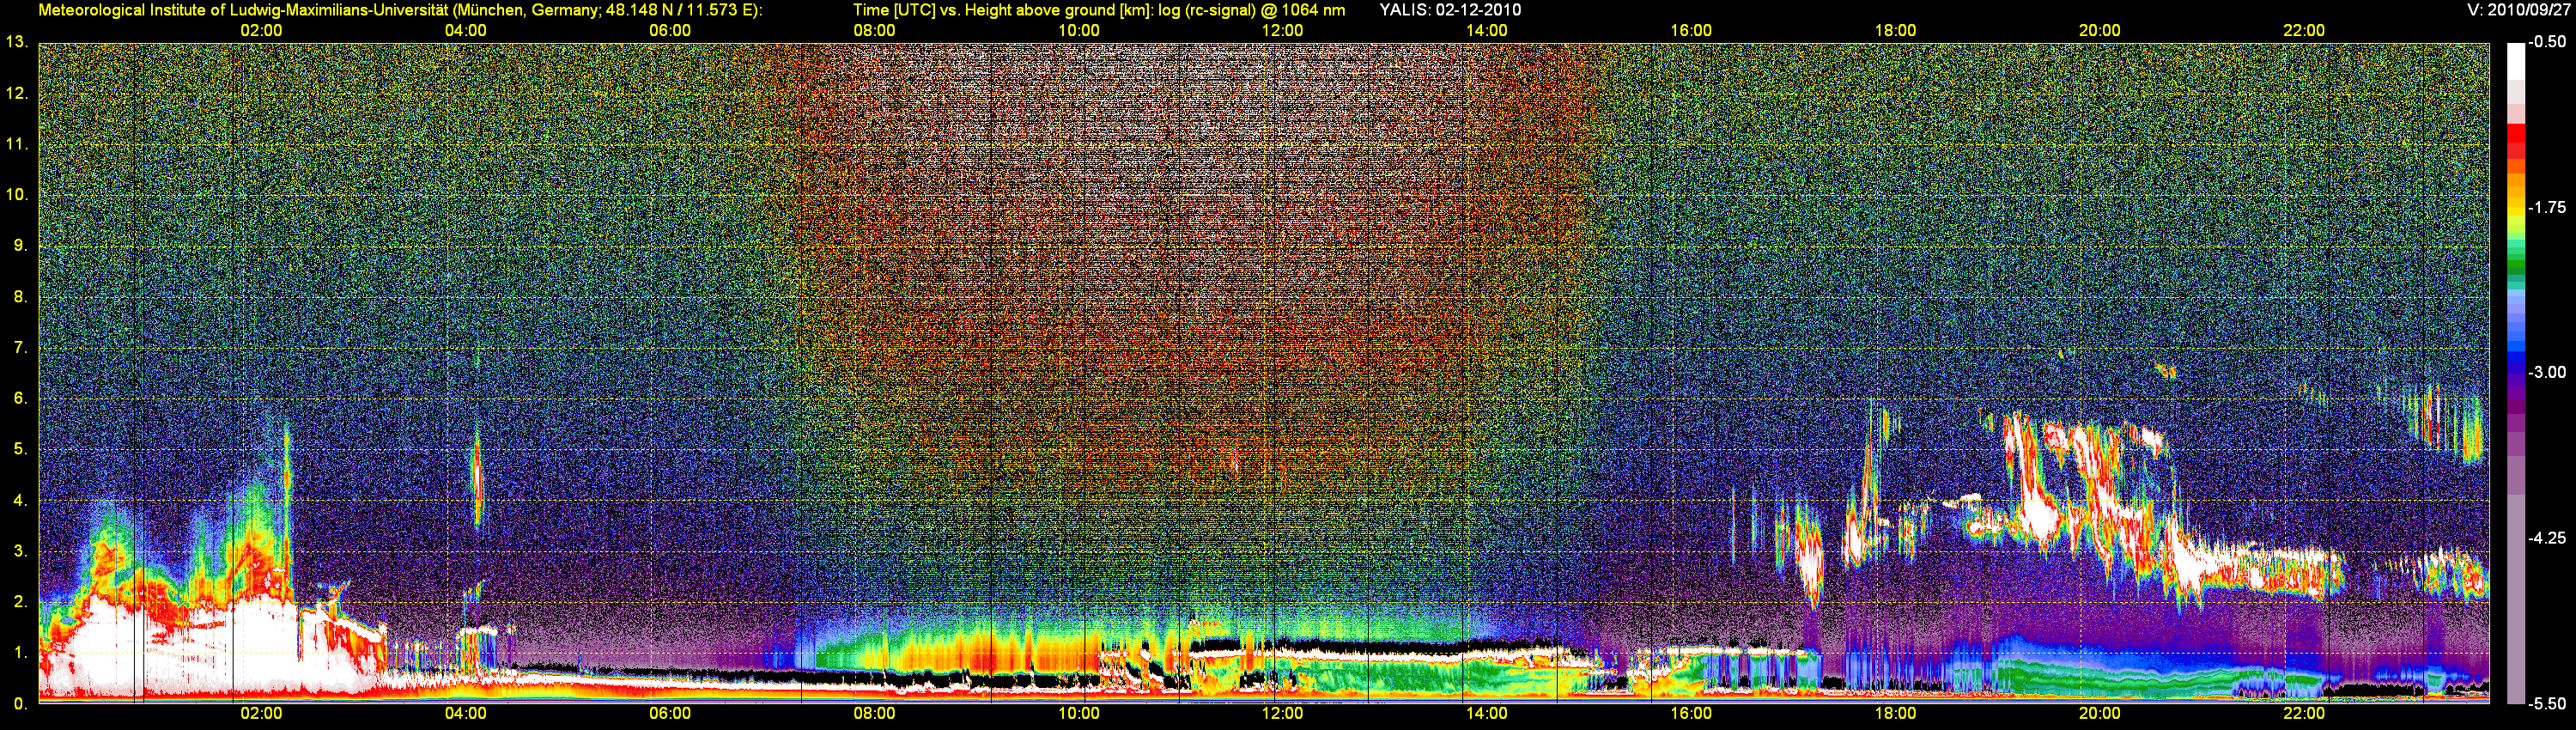
Task: Click the 08:00 label on the lower time axis
Action: (x=874, y=714)
